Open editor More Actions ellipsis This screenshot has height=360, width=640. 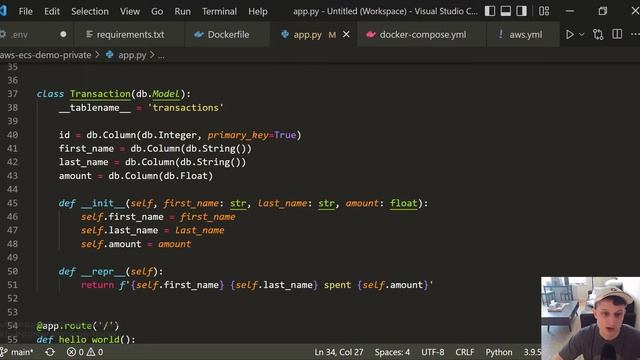point(635,35)
